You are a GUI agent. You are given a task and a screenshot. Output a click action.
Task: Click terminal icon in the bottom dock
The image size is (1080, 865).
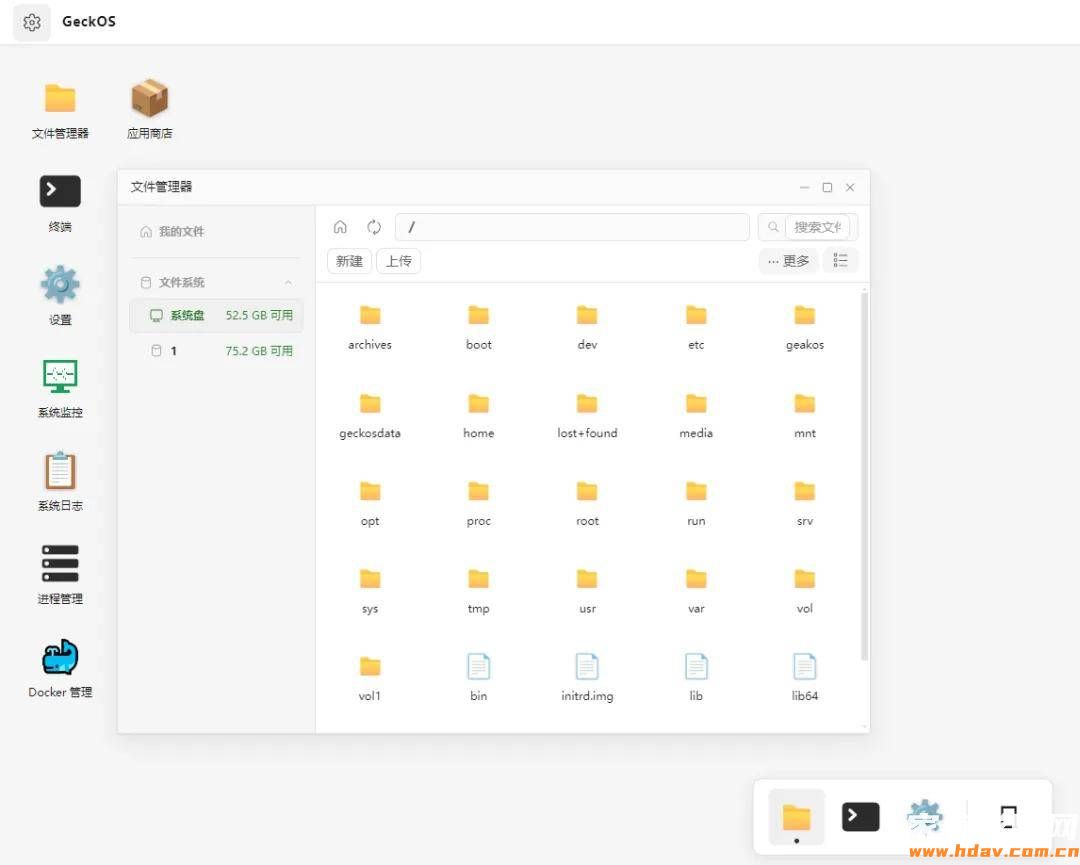tap(860, 817)
